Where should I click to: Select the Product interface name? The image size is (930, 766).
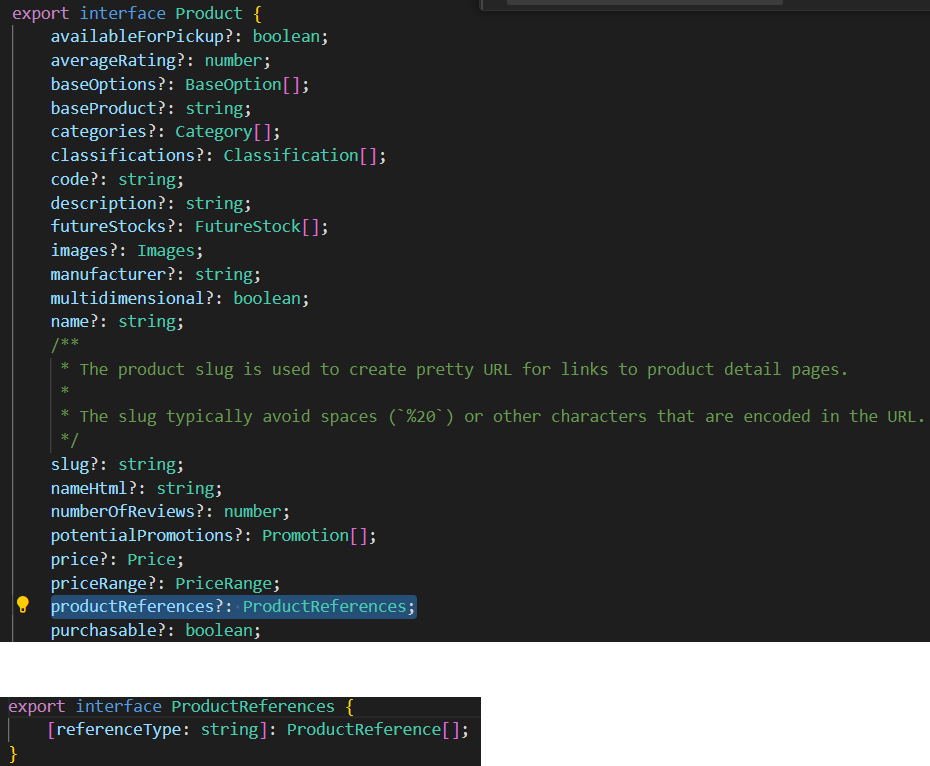pos(209,13)
